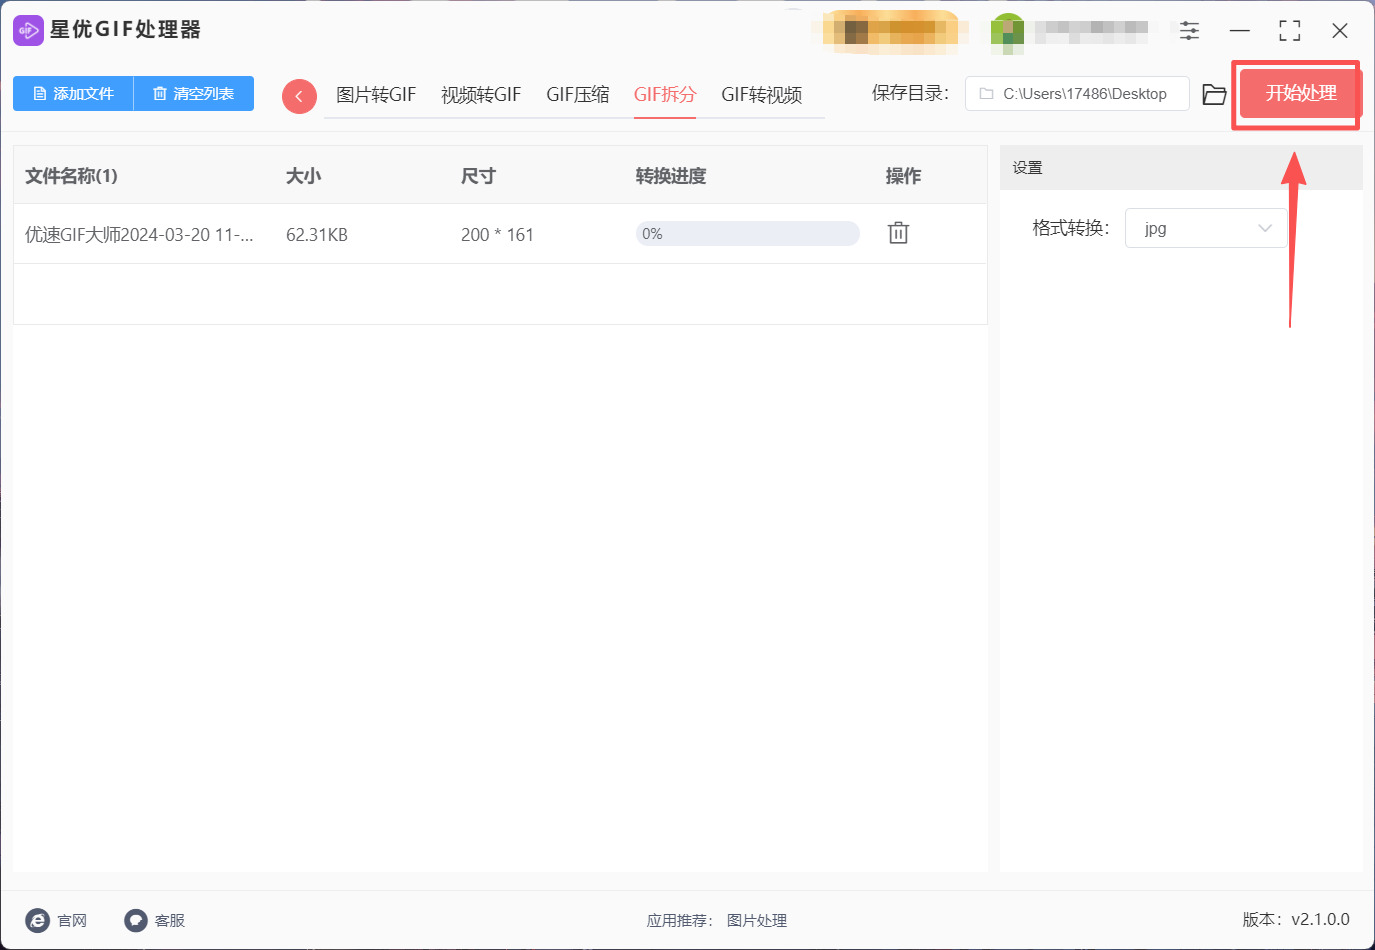This screenshot has height=950, width=1375.
Task: Click the 官网 label in footer
Action: 72,920
